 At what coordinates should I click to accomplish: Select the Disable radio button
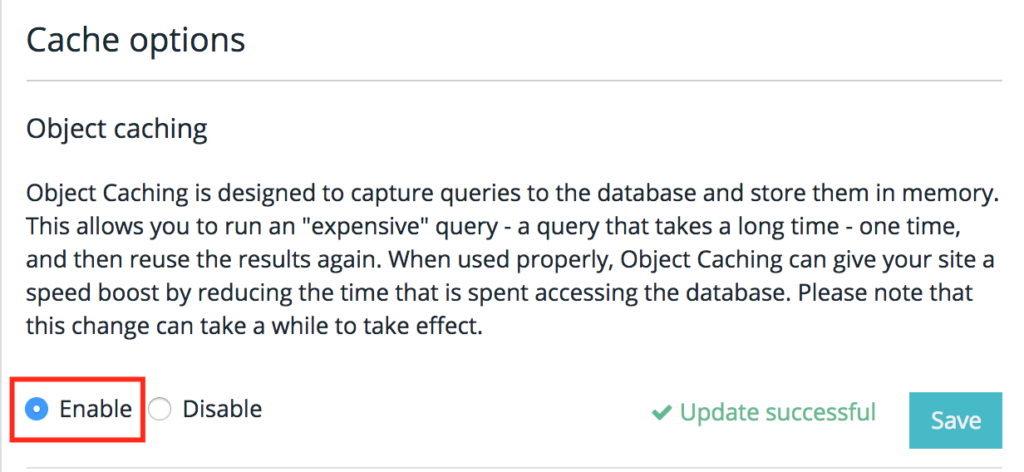159,409
